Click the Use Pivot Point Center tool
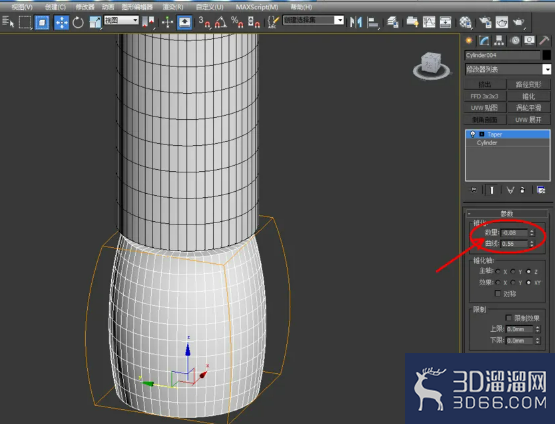 149,22
